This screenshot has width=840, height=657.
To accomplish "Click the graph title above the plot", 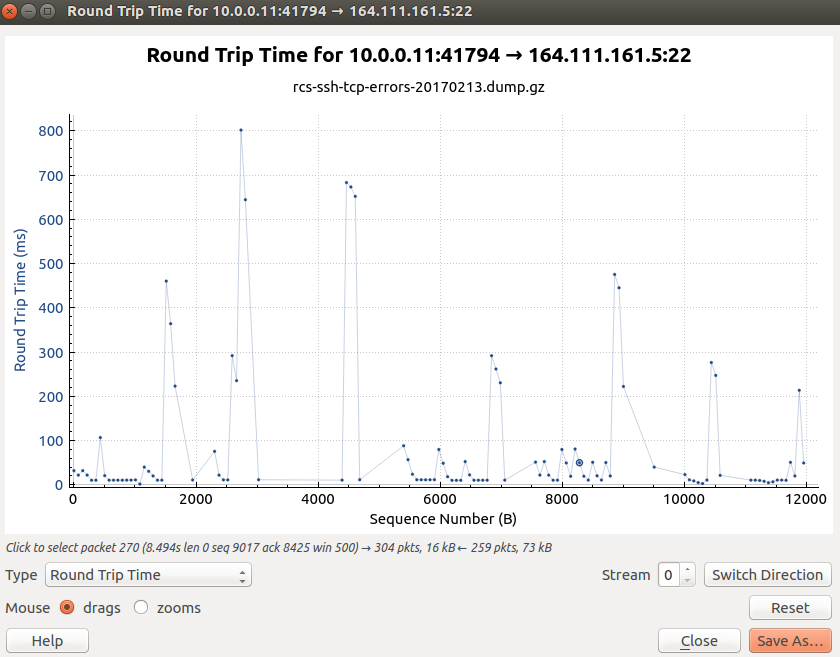I will 419,55.
